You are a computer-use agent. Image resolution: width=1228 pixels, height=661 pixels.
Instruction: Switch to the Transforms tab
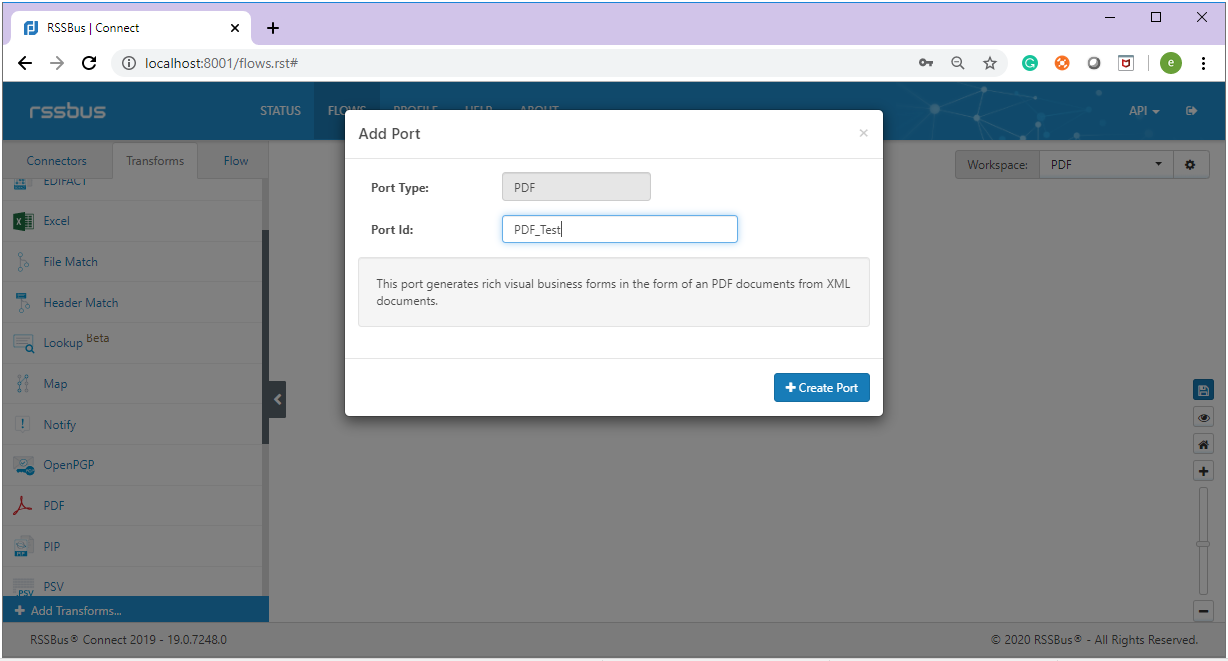click(x=155, y=161)
